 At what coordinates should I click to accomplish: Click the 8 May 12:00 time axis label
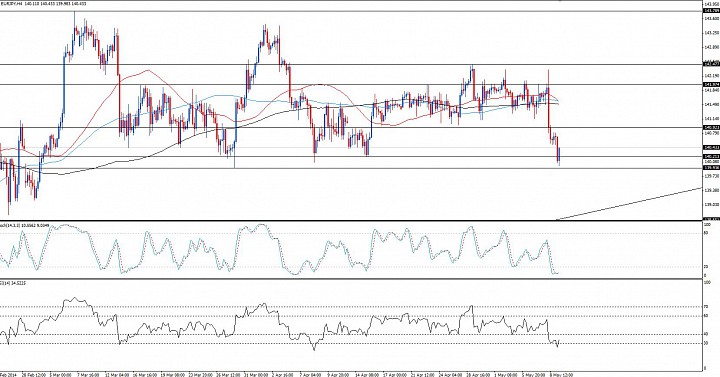(561, 375)
